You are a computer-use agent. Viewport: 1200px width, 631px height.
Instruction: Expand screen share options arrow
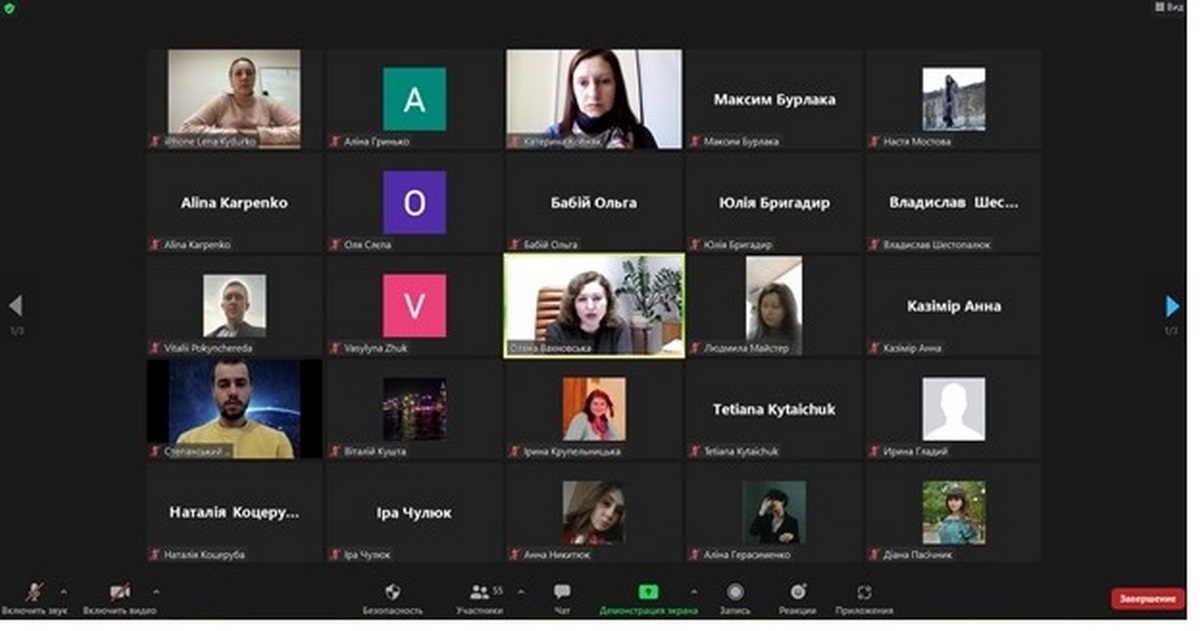click(x=694, y=590)
